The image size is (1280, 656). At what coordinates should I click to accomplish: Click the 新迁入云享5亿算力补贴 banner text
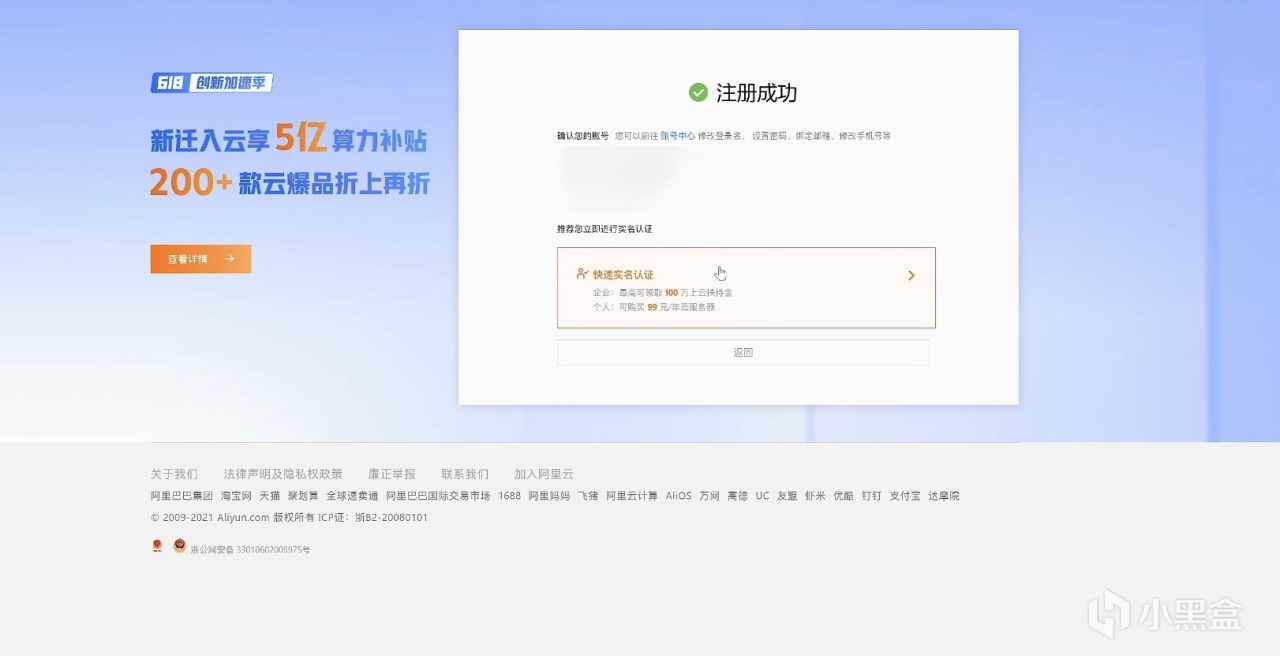point(289,141)
